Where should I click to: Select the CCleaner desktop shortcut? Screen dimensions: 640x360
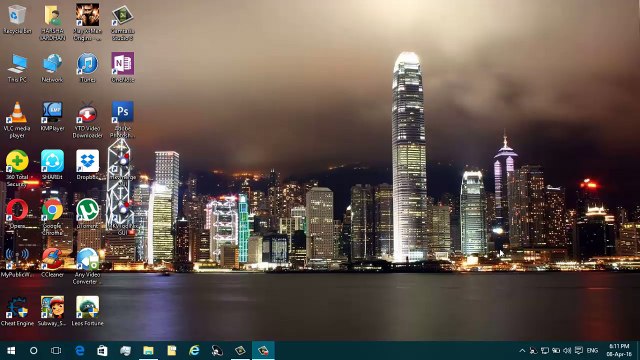52,262
